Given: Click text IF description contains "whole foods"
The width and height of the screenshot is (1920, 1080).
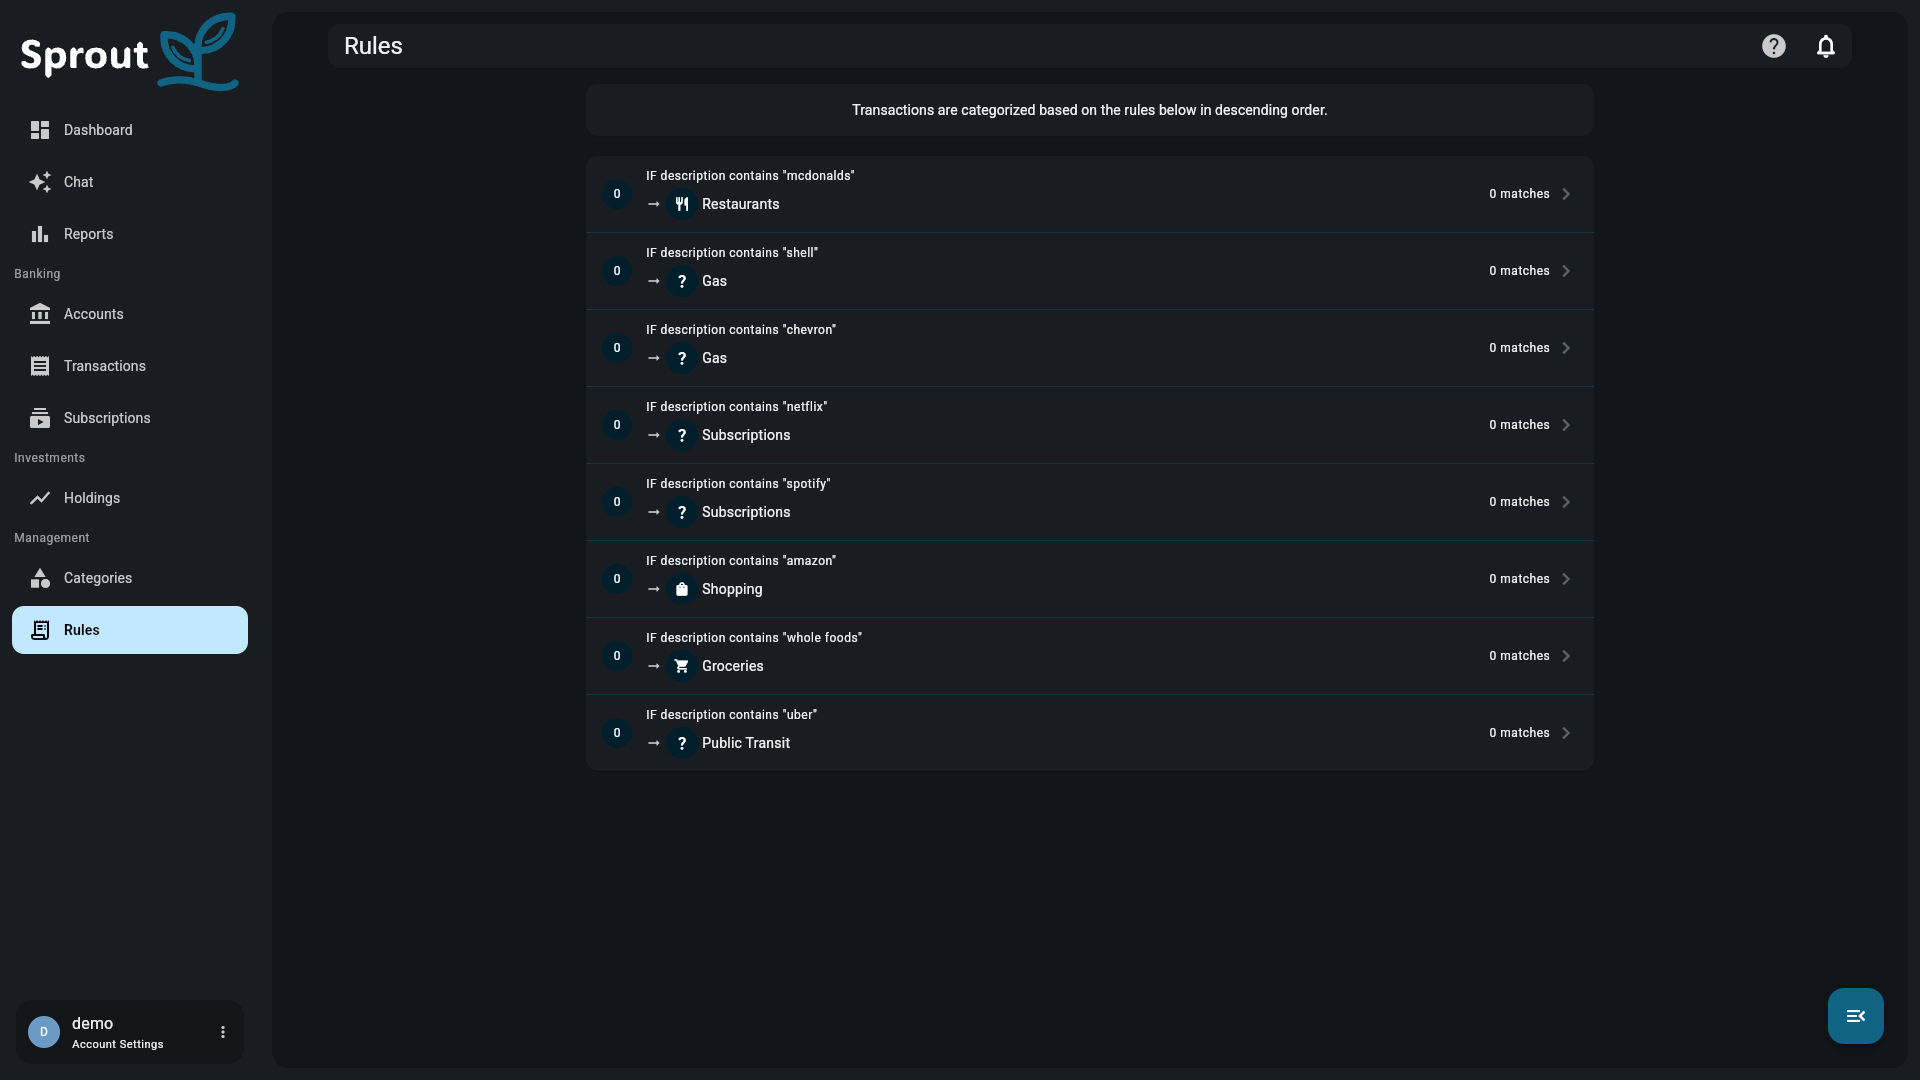Looking at the screenshot, I should point(754,638).
